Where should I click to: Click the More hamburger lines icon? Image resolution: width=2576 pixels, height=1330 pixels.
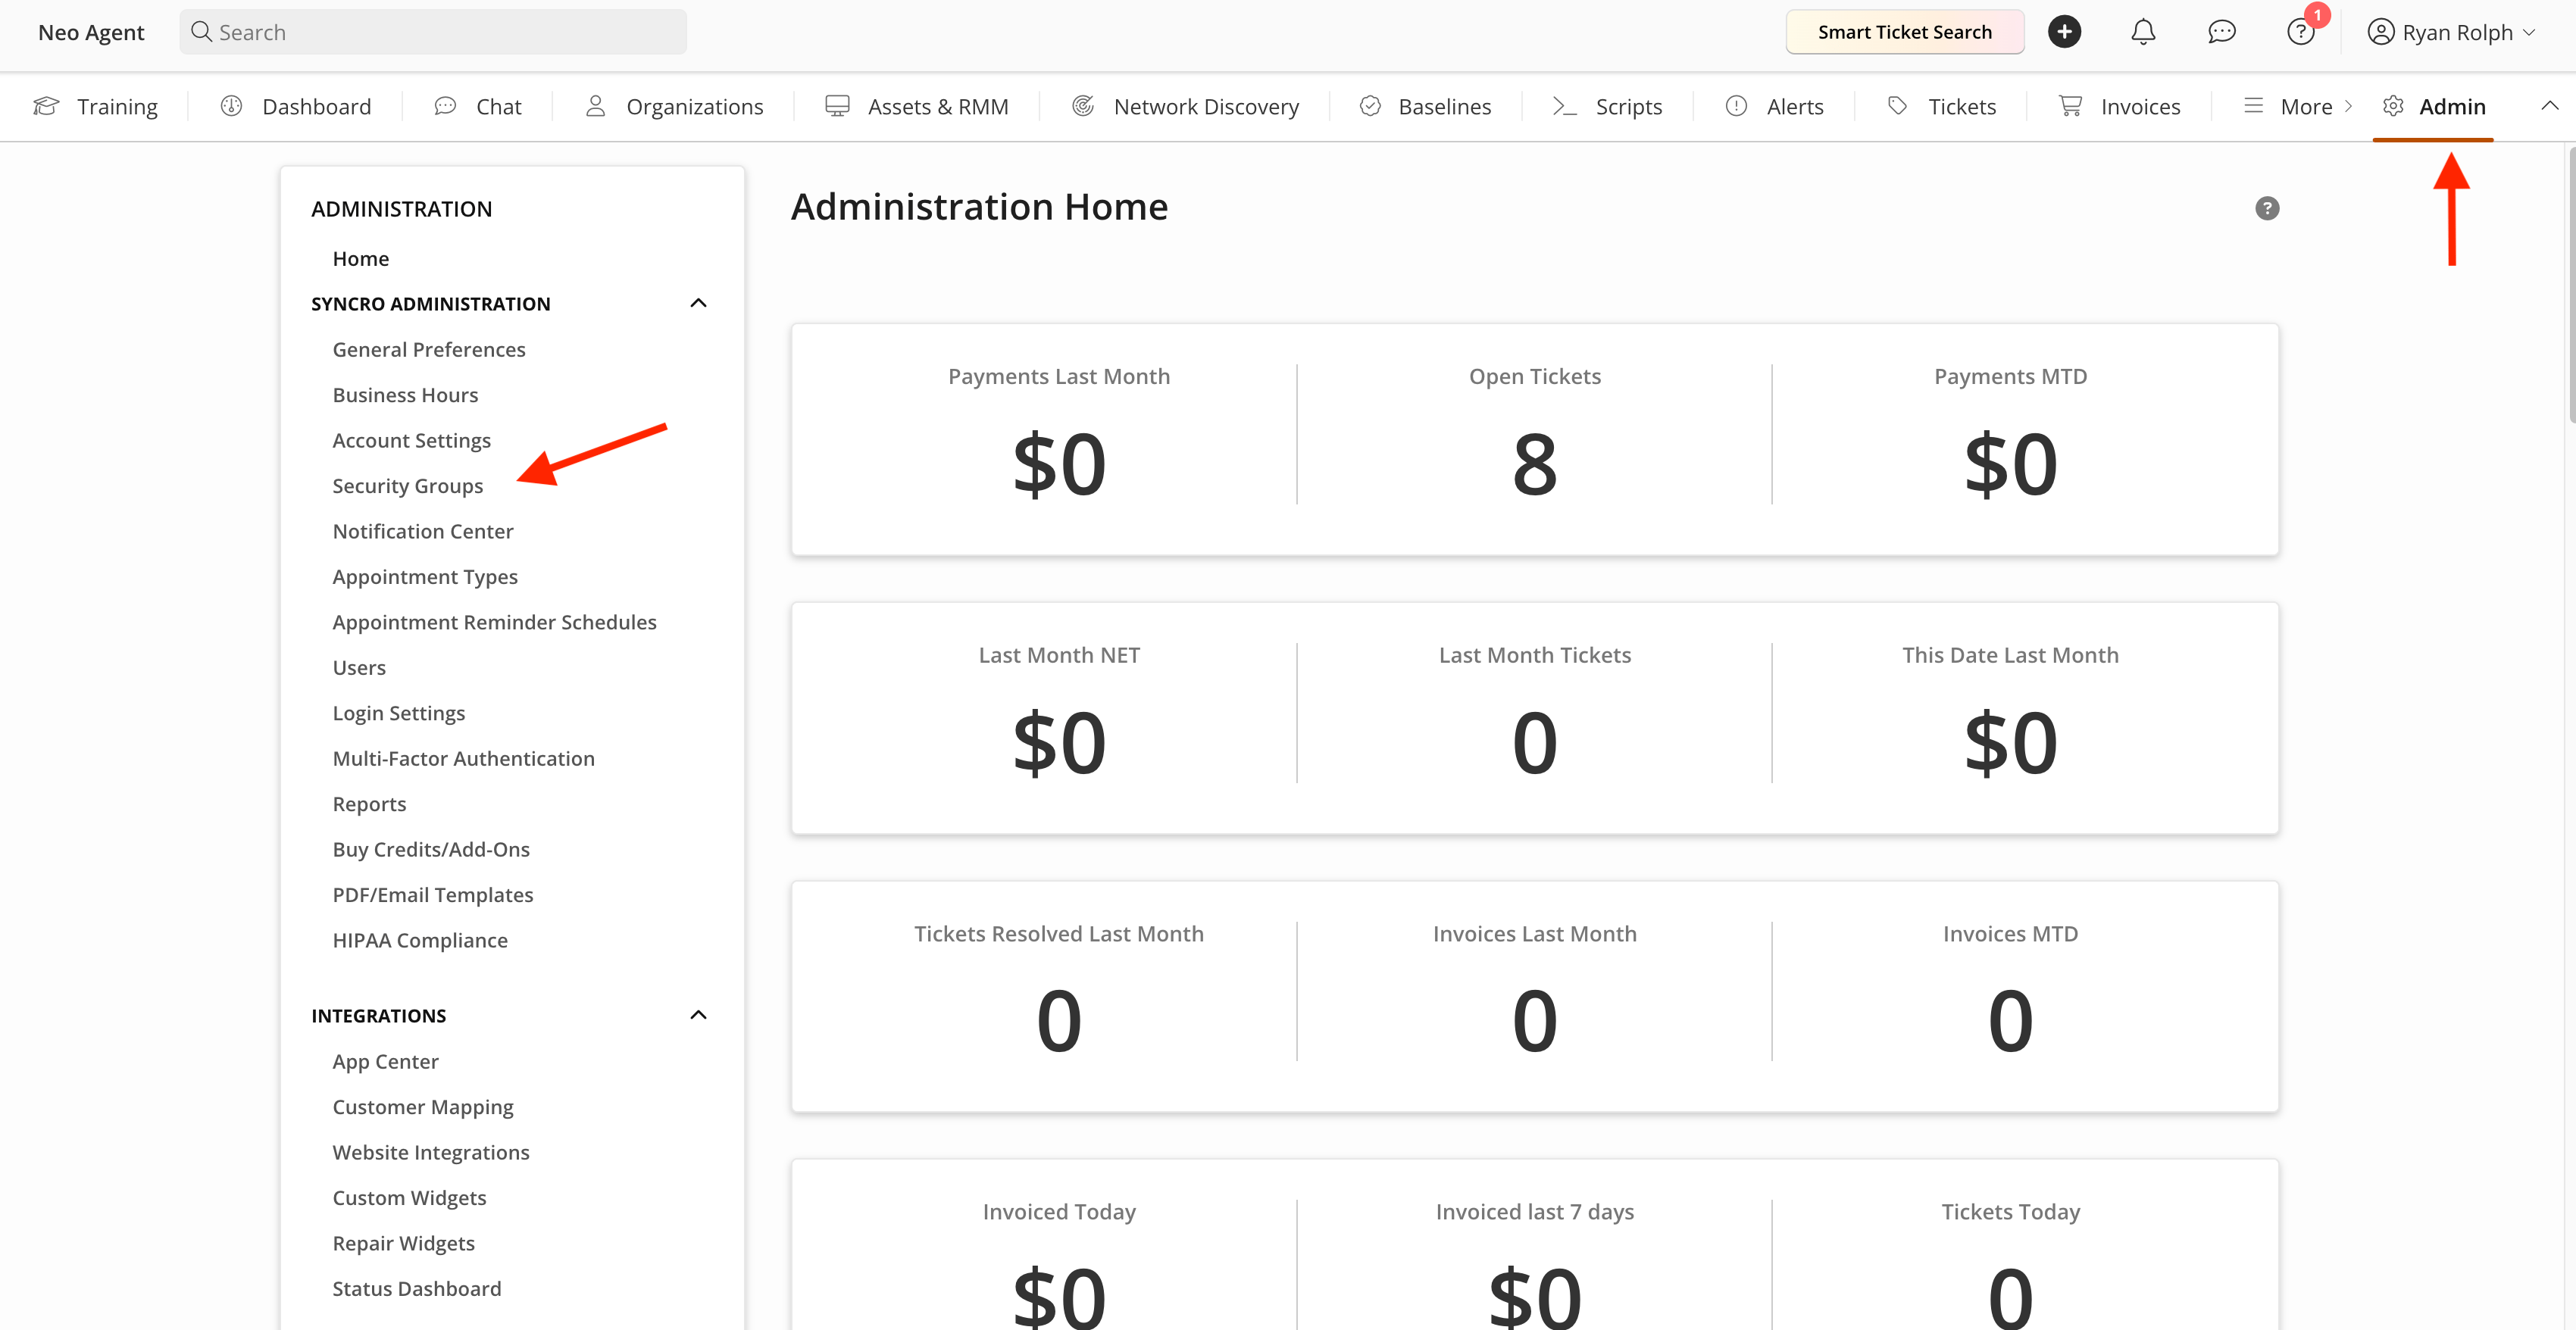2253,106
